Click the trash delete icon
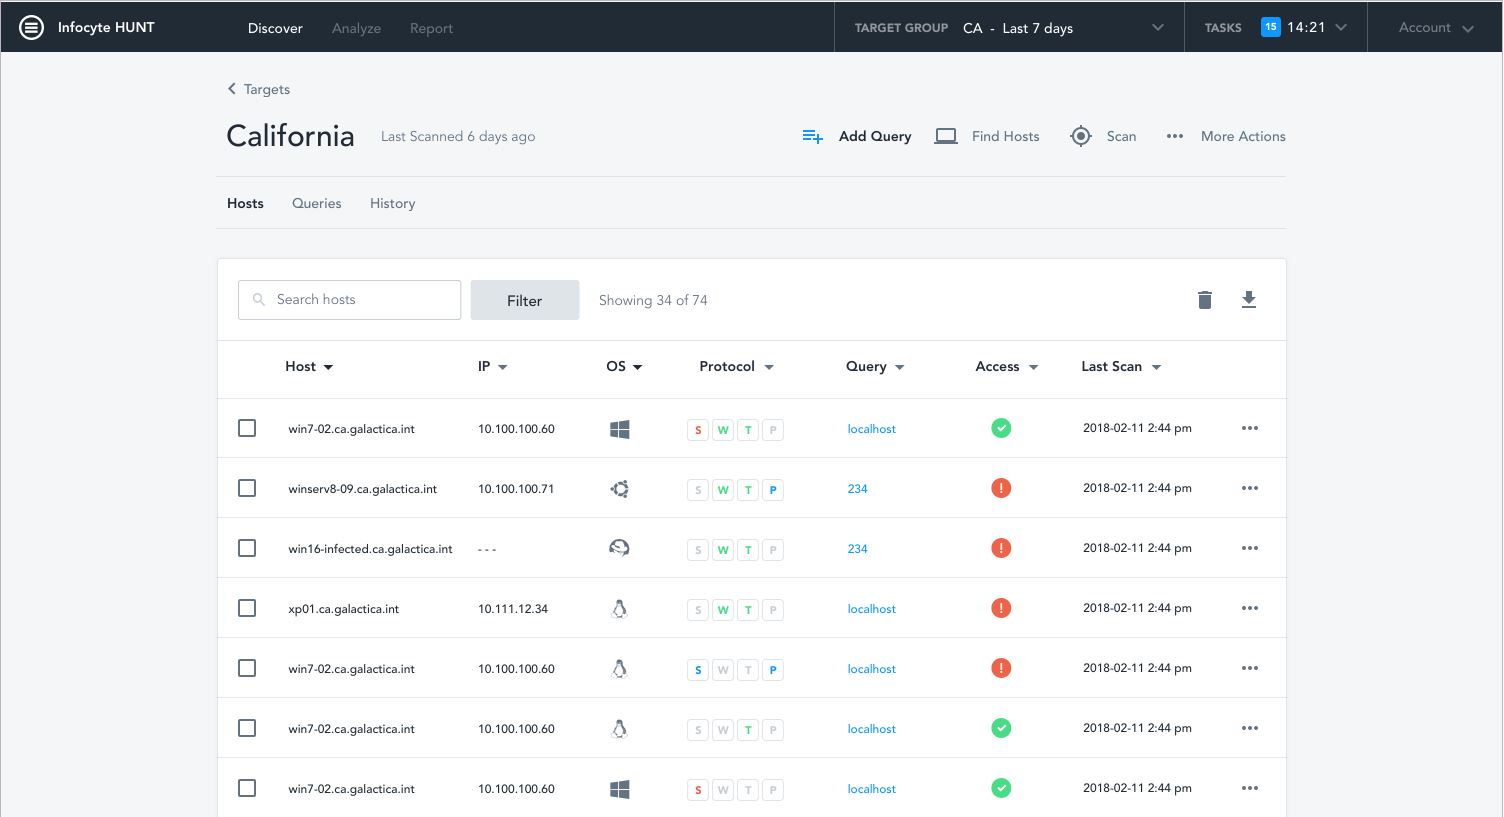 [x=1205, y=300]
